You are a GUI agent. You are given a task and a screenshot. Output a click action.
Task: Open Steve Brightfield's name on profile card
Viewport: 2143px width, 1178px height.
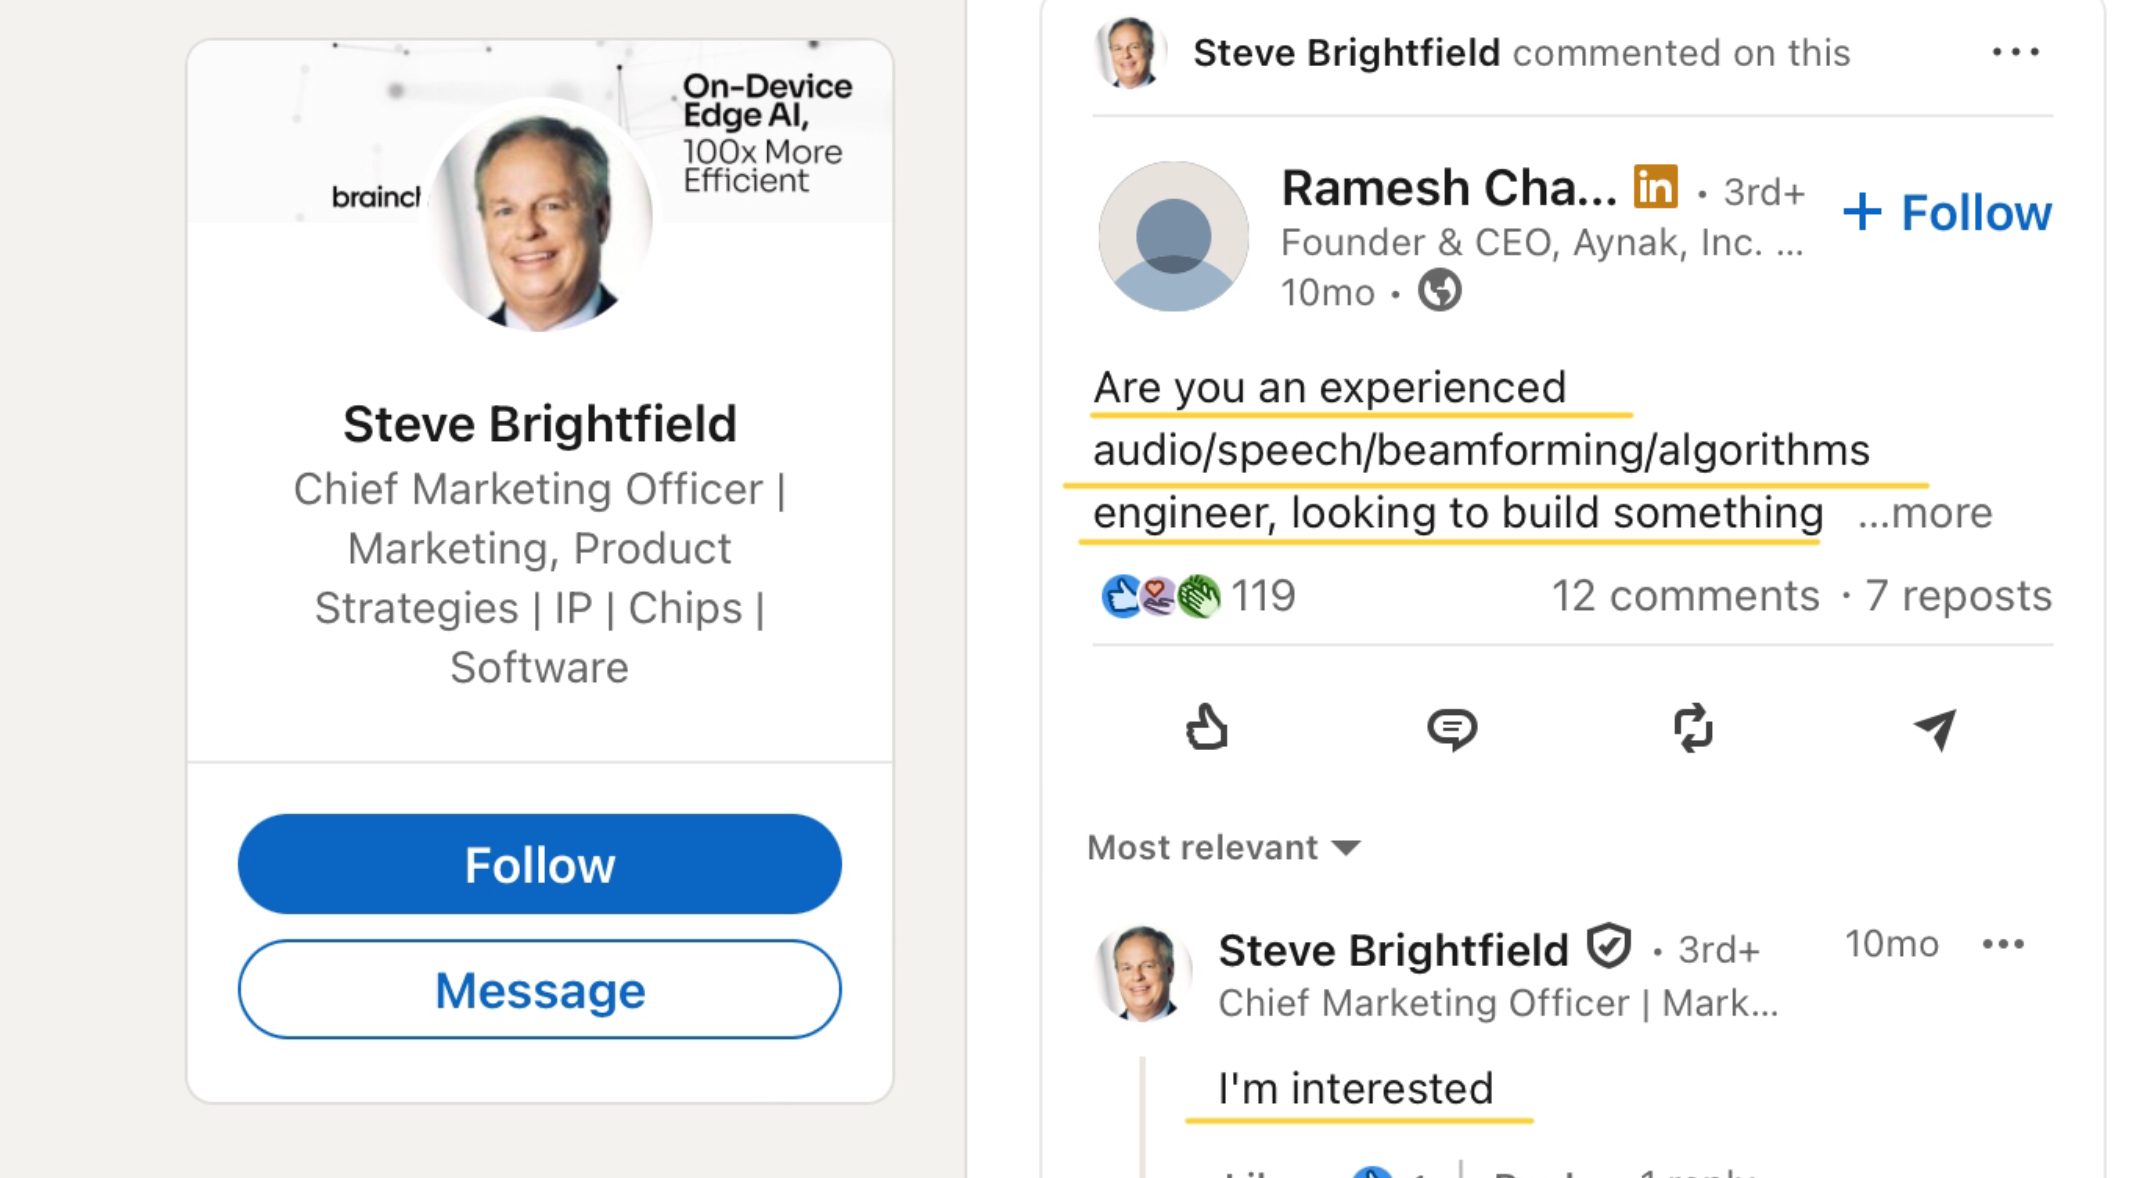click(540, 424)
